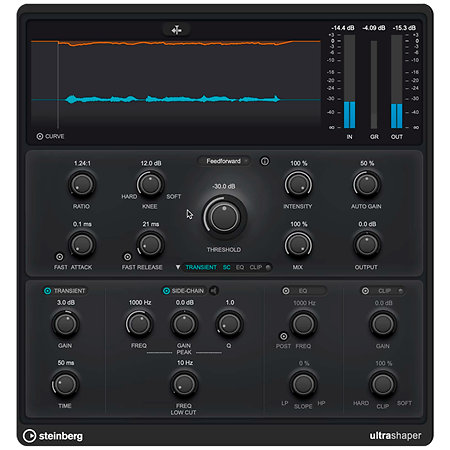Click the Side-chain Q knob

pyautogui.click(x=229, y=324)
